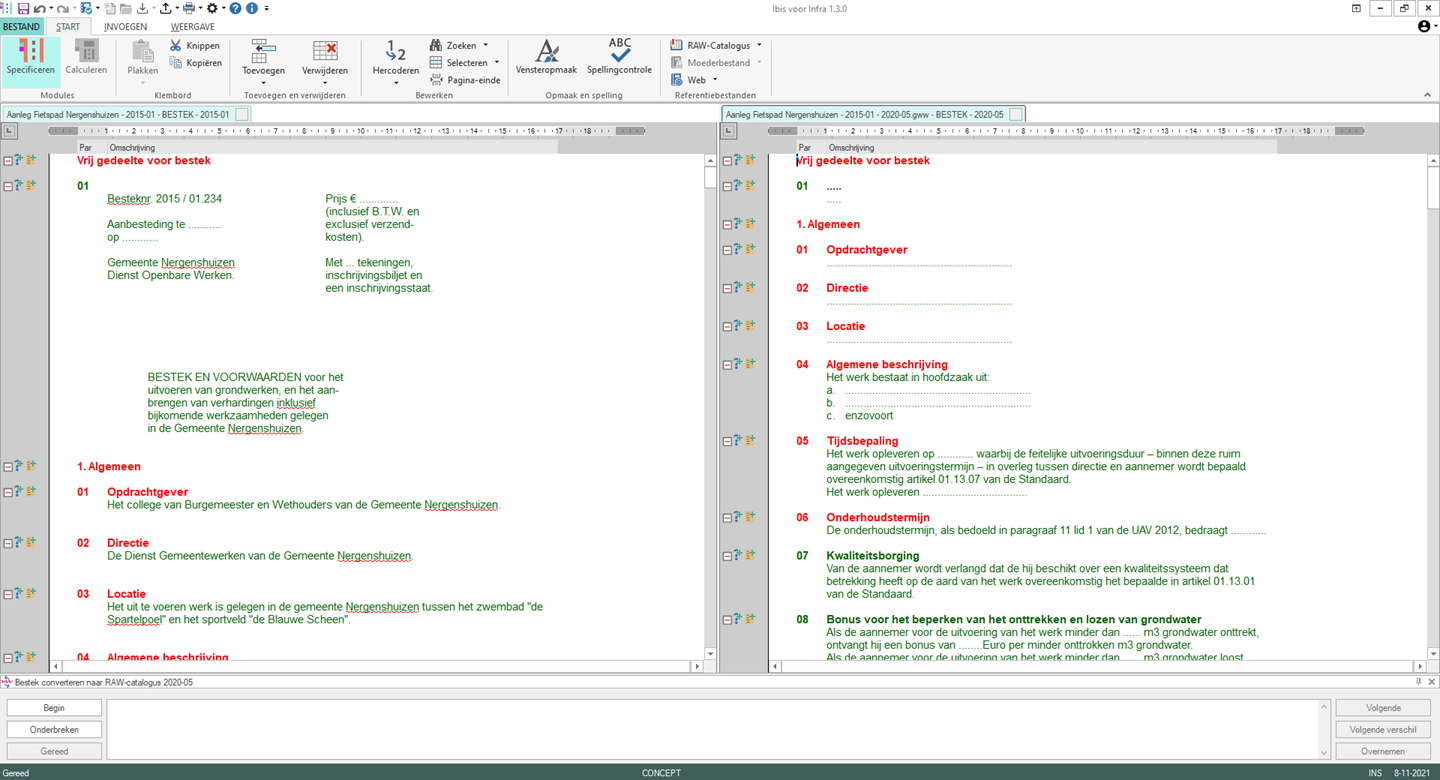Click the right document vertical scrollbar thumb

1432,189
